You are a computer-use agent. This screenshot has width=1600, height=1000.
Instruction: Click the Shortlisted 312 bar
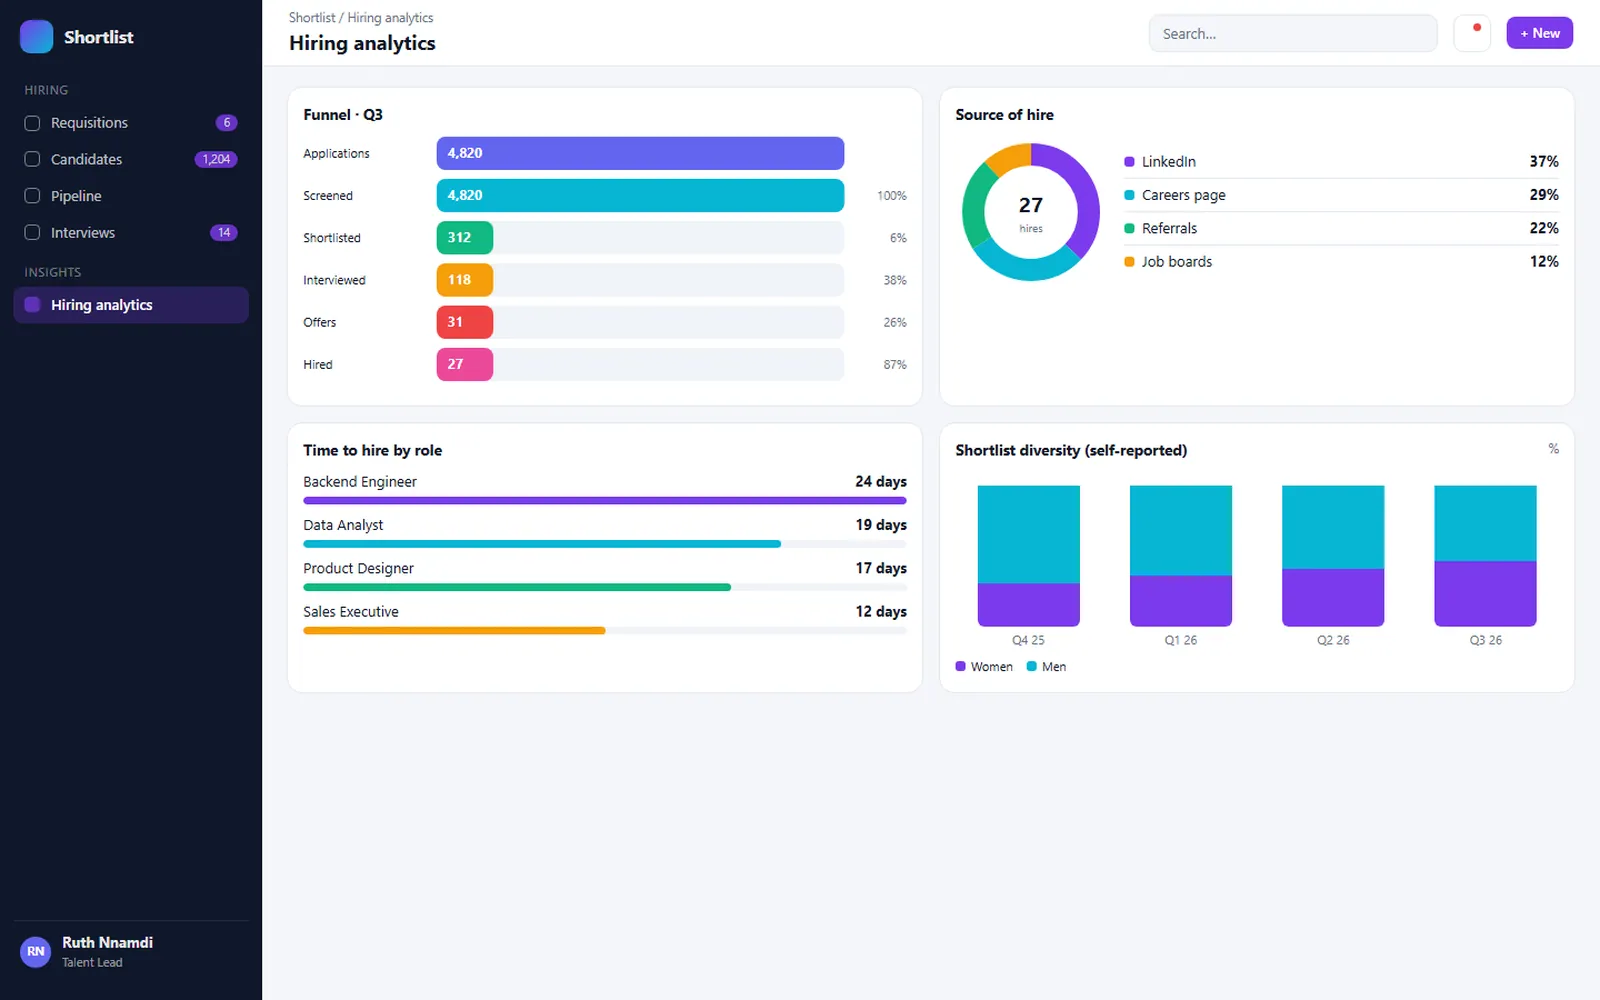(x=464, y=237)
